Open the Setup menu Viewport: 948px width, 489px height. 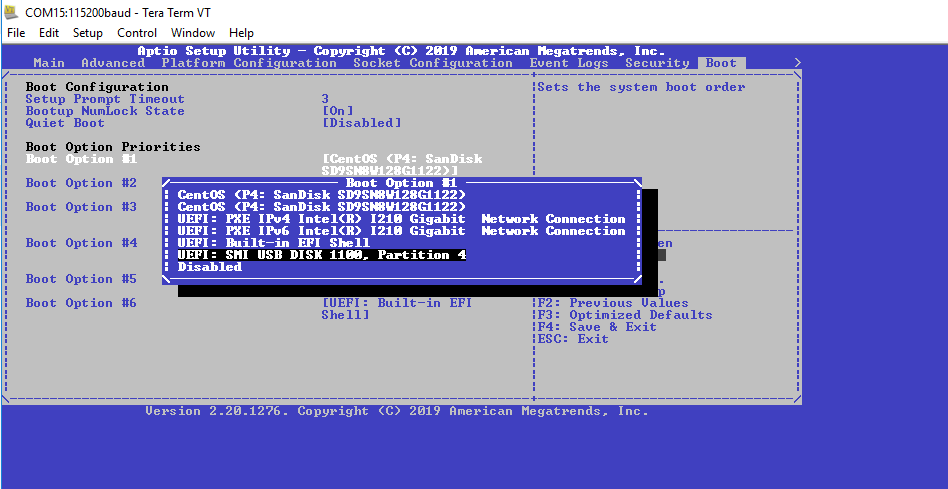pyautogui.click(x=88, y=33)
